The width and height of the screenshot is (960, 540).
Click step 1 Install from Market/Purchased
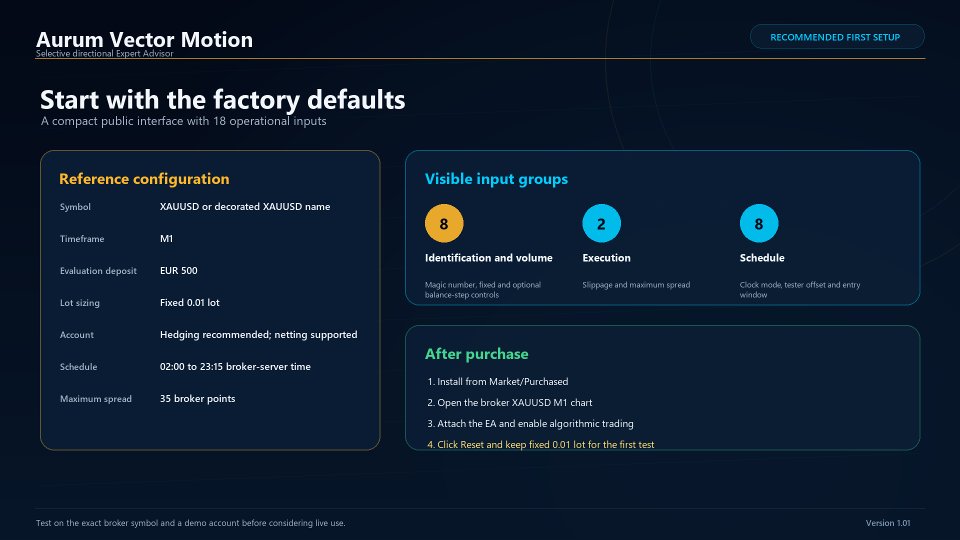click(x=498, y=381)
